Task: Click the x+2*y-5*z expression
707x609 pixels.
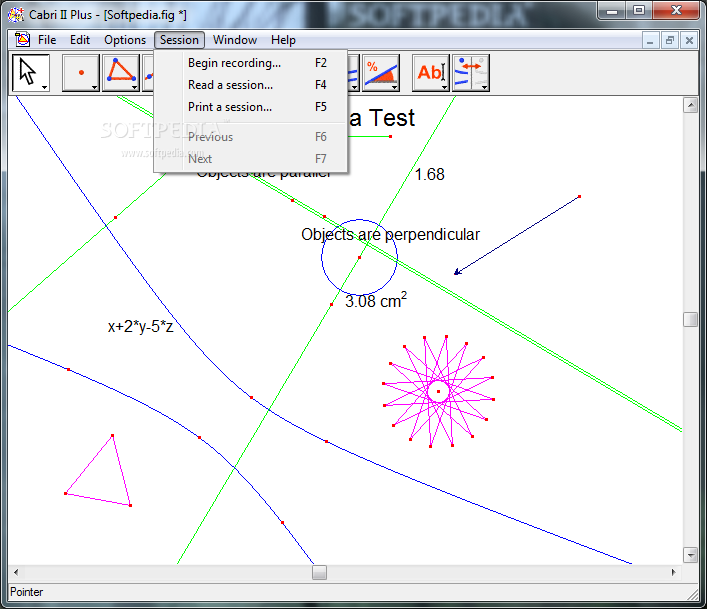Action: (x=140, y=326)
